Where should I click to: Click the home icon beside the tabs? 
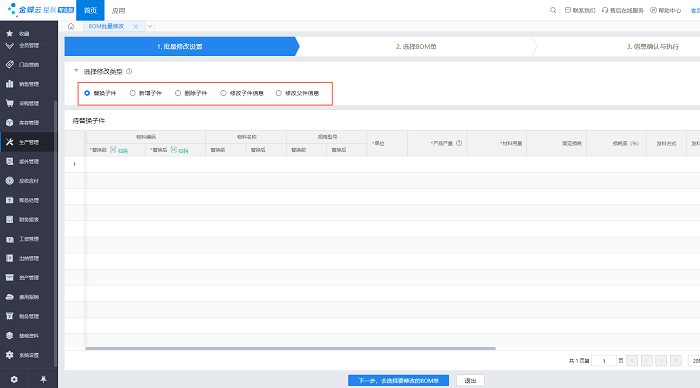click(x=71, y=26)
